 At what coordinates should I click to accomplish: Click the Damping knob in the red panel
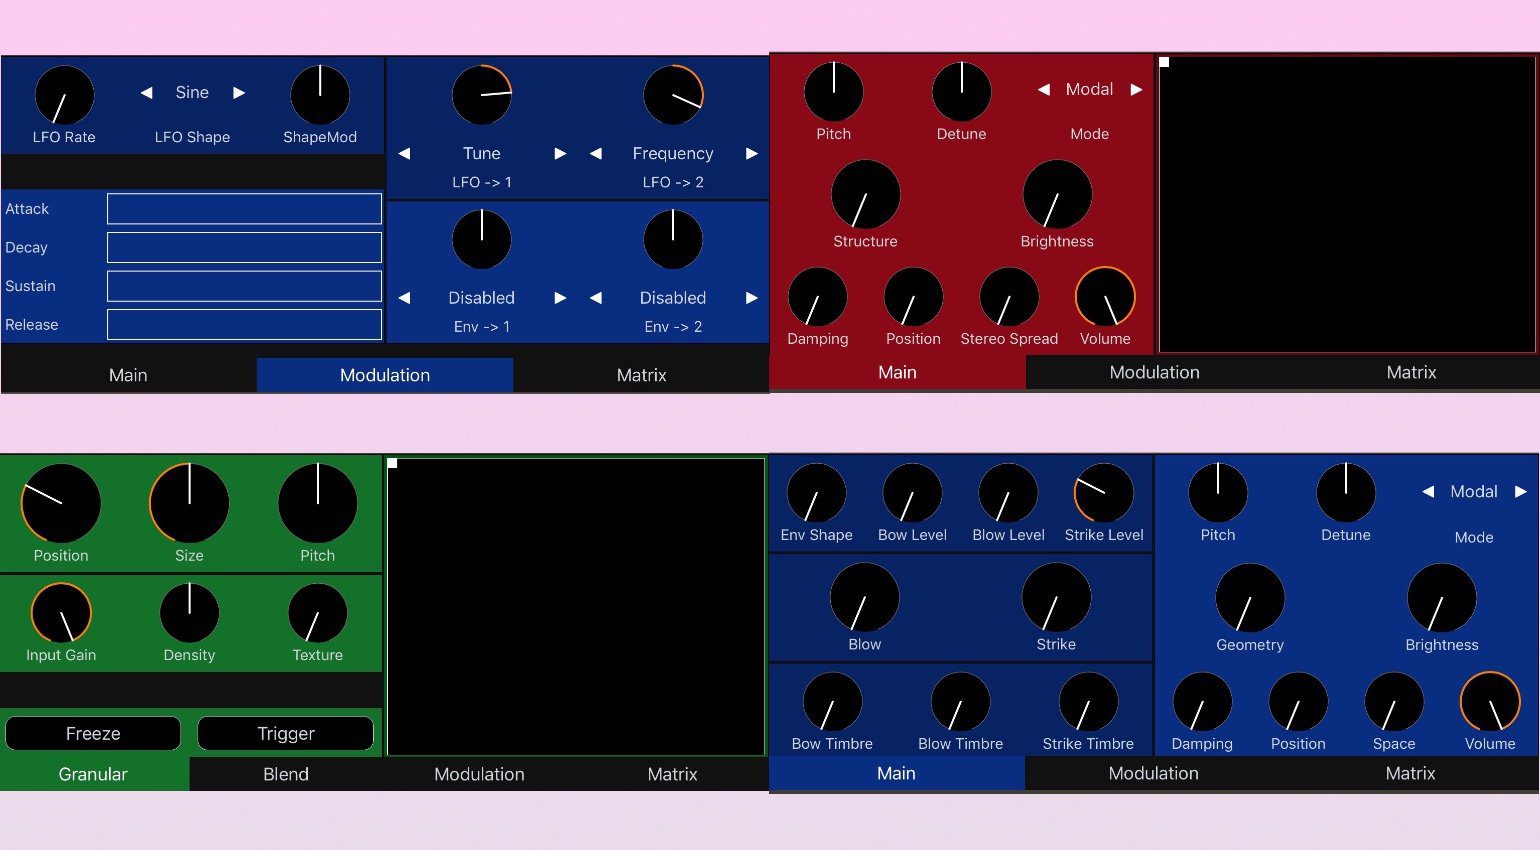coord(817,297)
